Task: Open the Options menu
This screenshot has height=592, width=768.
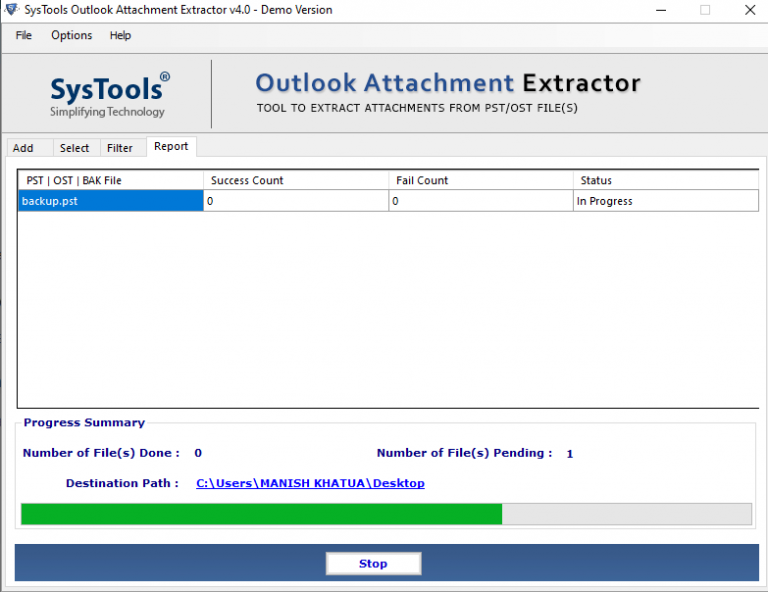Action: point(72,35)
